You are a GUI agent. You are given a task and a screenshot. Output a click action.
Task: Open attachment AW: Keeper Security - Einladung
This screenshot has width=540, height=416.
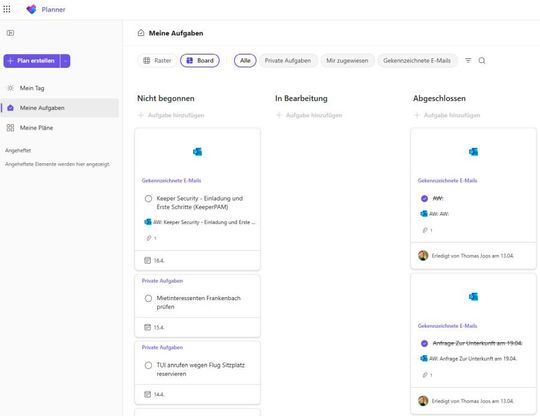coord(200,222)
